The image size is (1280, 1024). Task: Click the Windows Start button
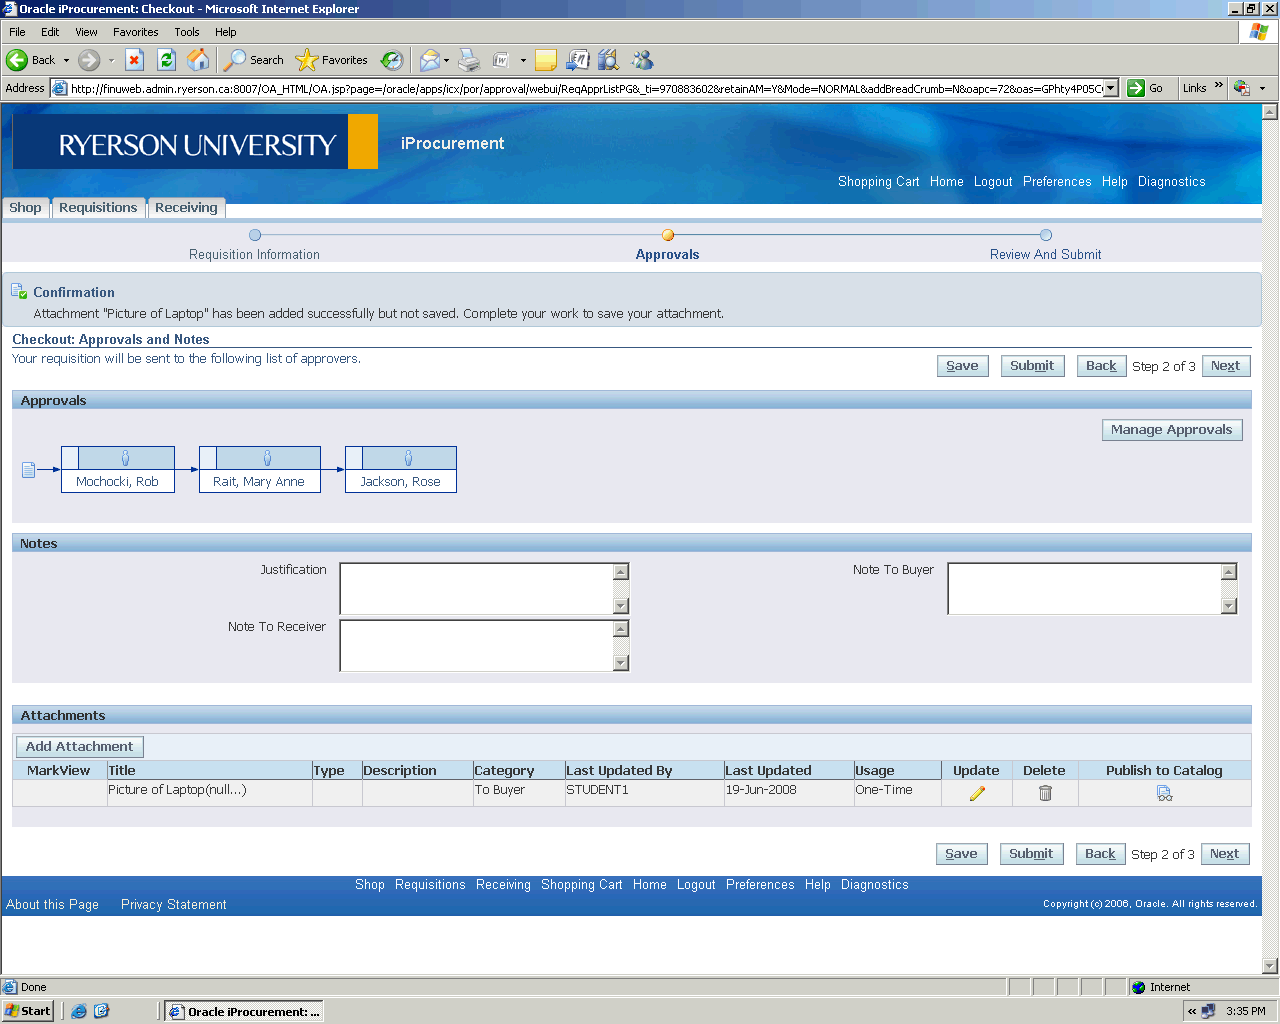click(x=28, y=1011)
